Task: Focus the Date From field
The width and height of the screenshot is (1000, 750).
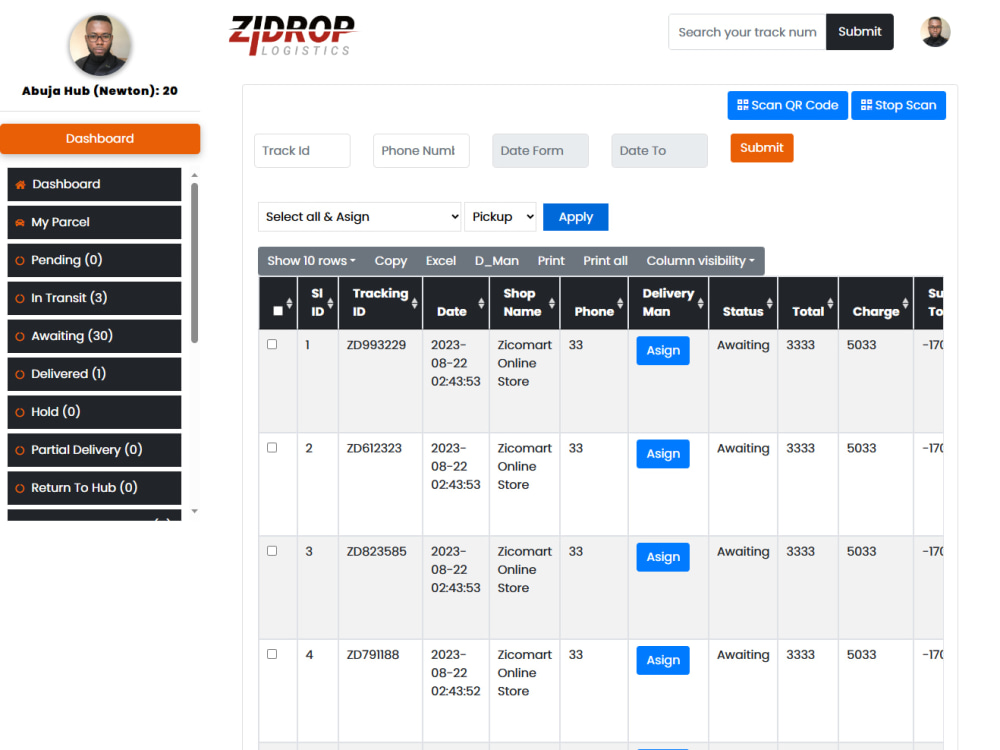Action: (540, 151)
